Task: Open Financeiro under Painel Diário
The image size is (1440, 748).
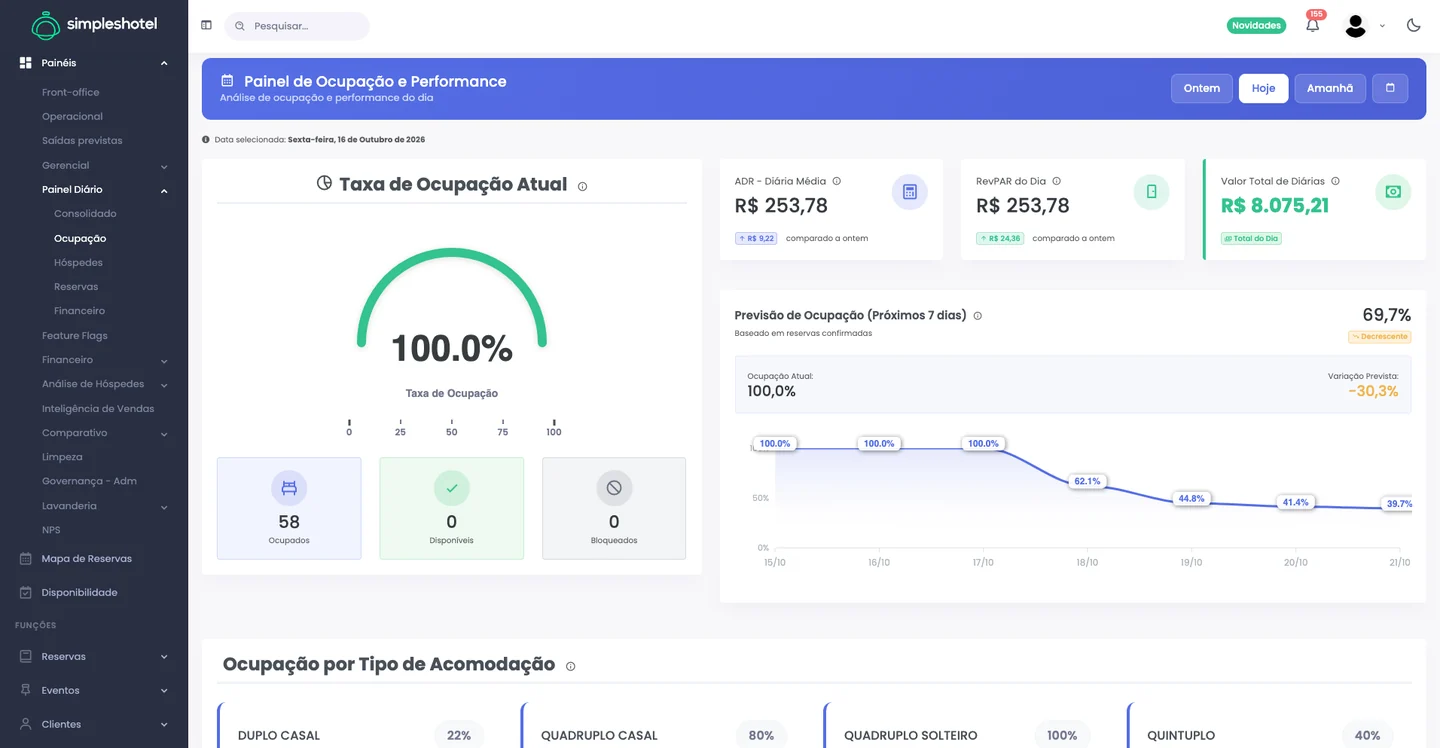Action: (x=79, y=311)
